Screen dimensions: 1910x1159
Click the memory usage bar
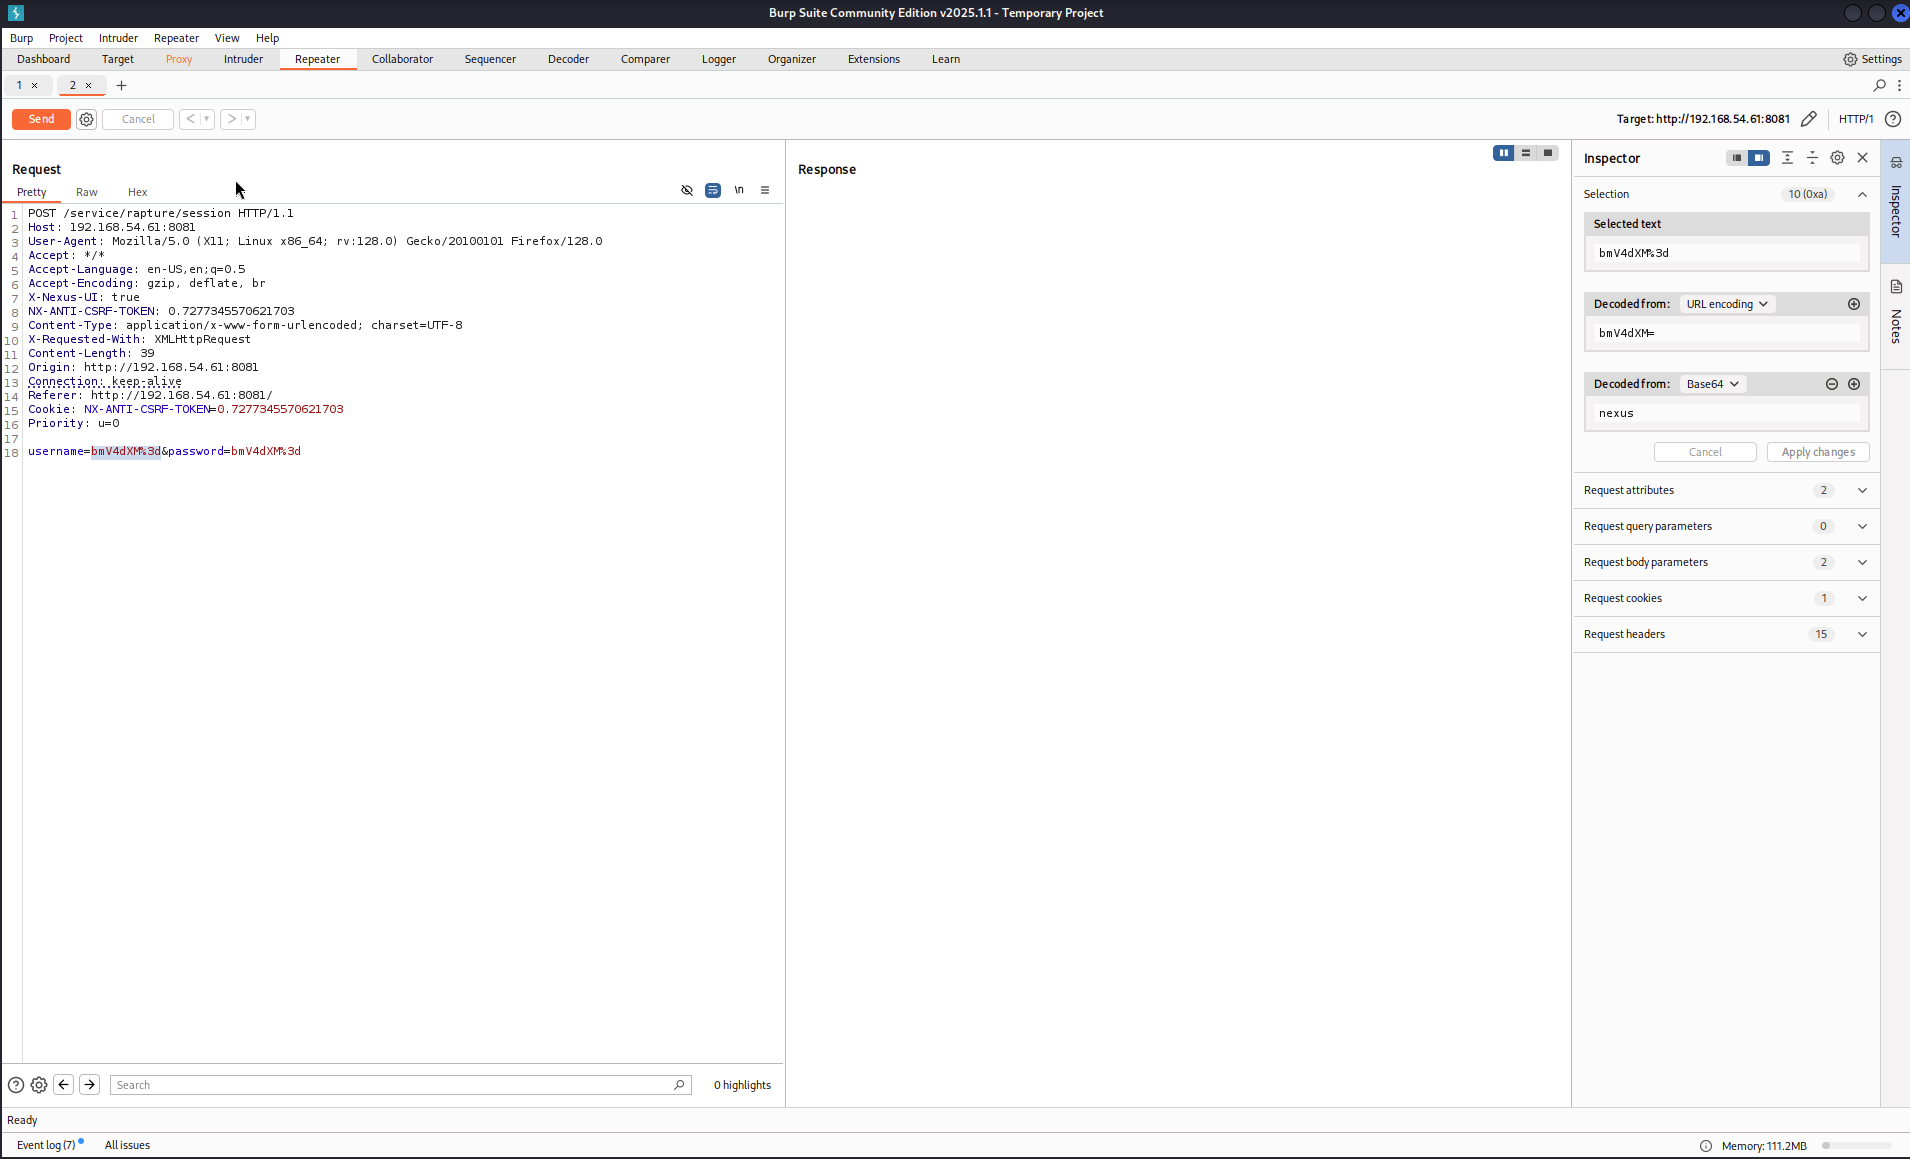pos(1856,1146)
